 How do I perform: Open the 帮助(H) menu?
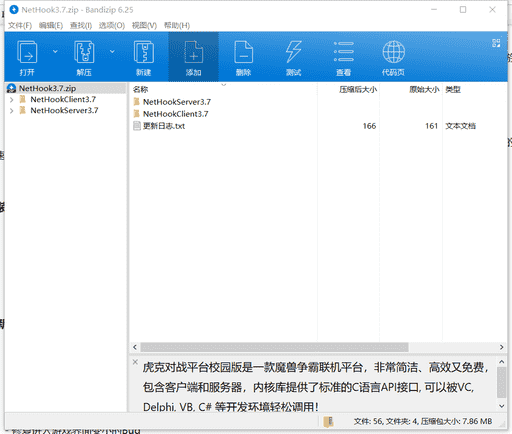coord(177,25)
